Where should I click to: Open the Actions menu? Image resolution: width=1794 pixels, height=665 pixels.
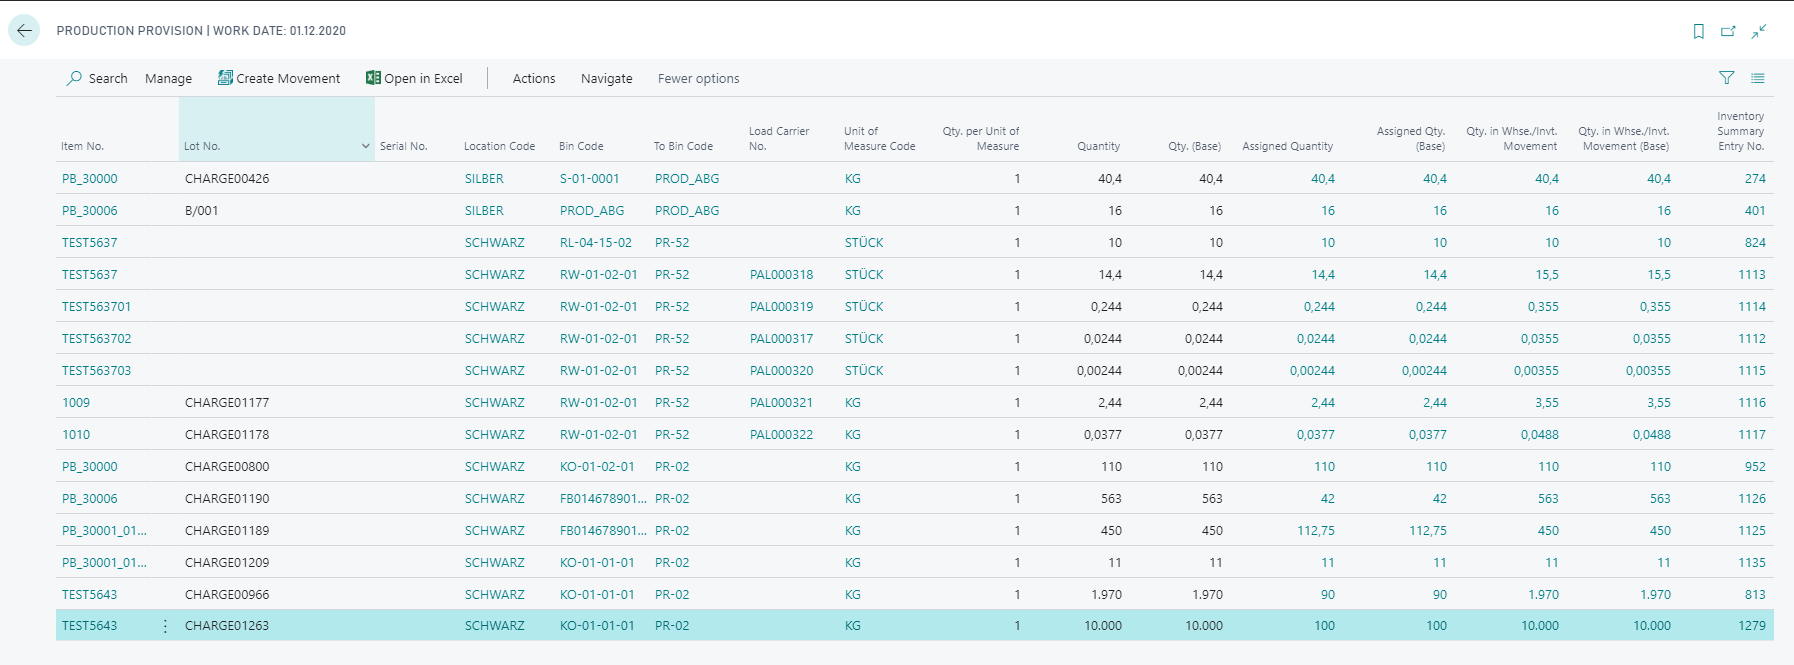click(x=534, y=78)
